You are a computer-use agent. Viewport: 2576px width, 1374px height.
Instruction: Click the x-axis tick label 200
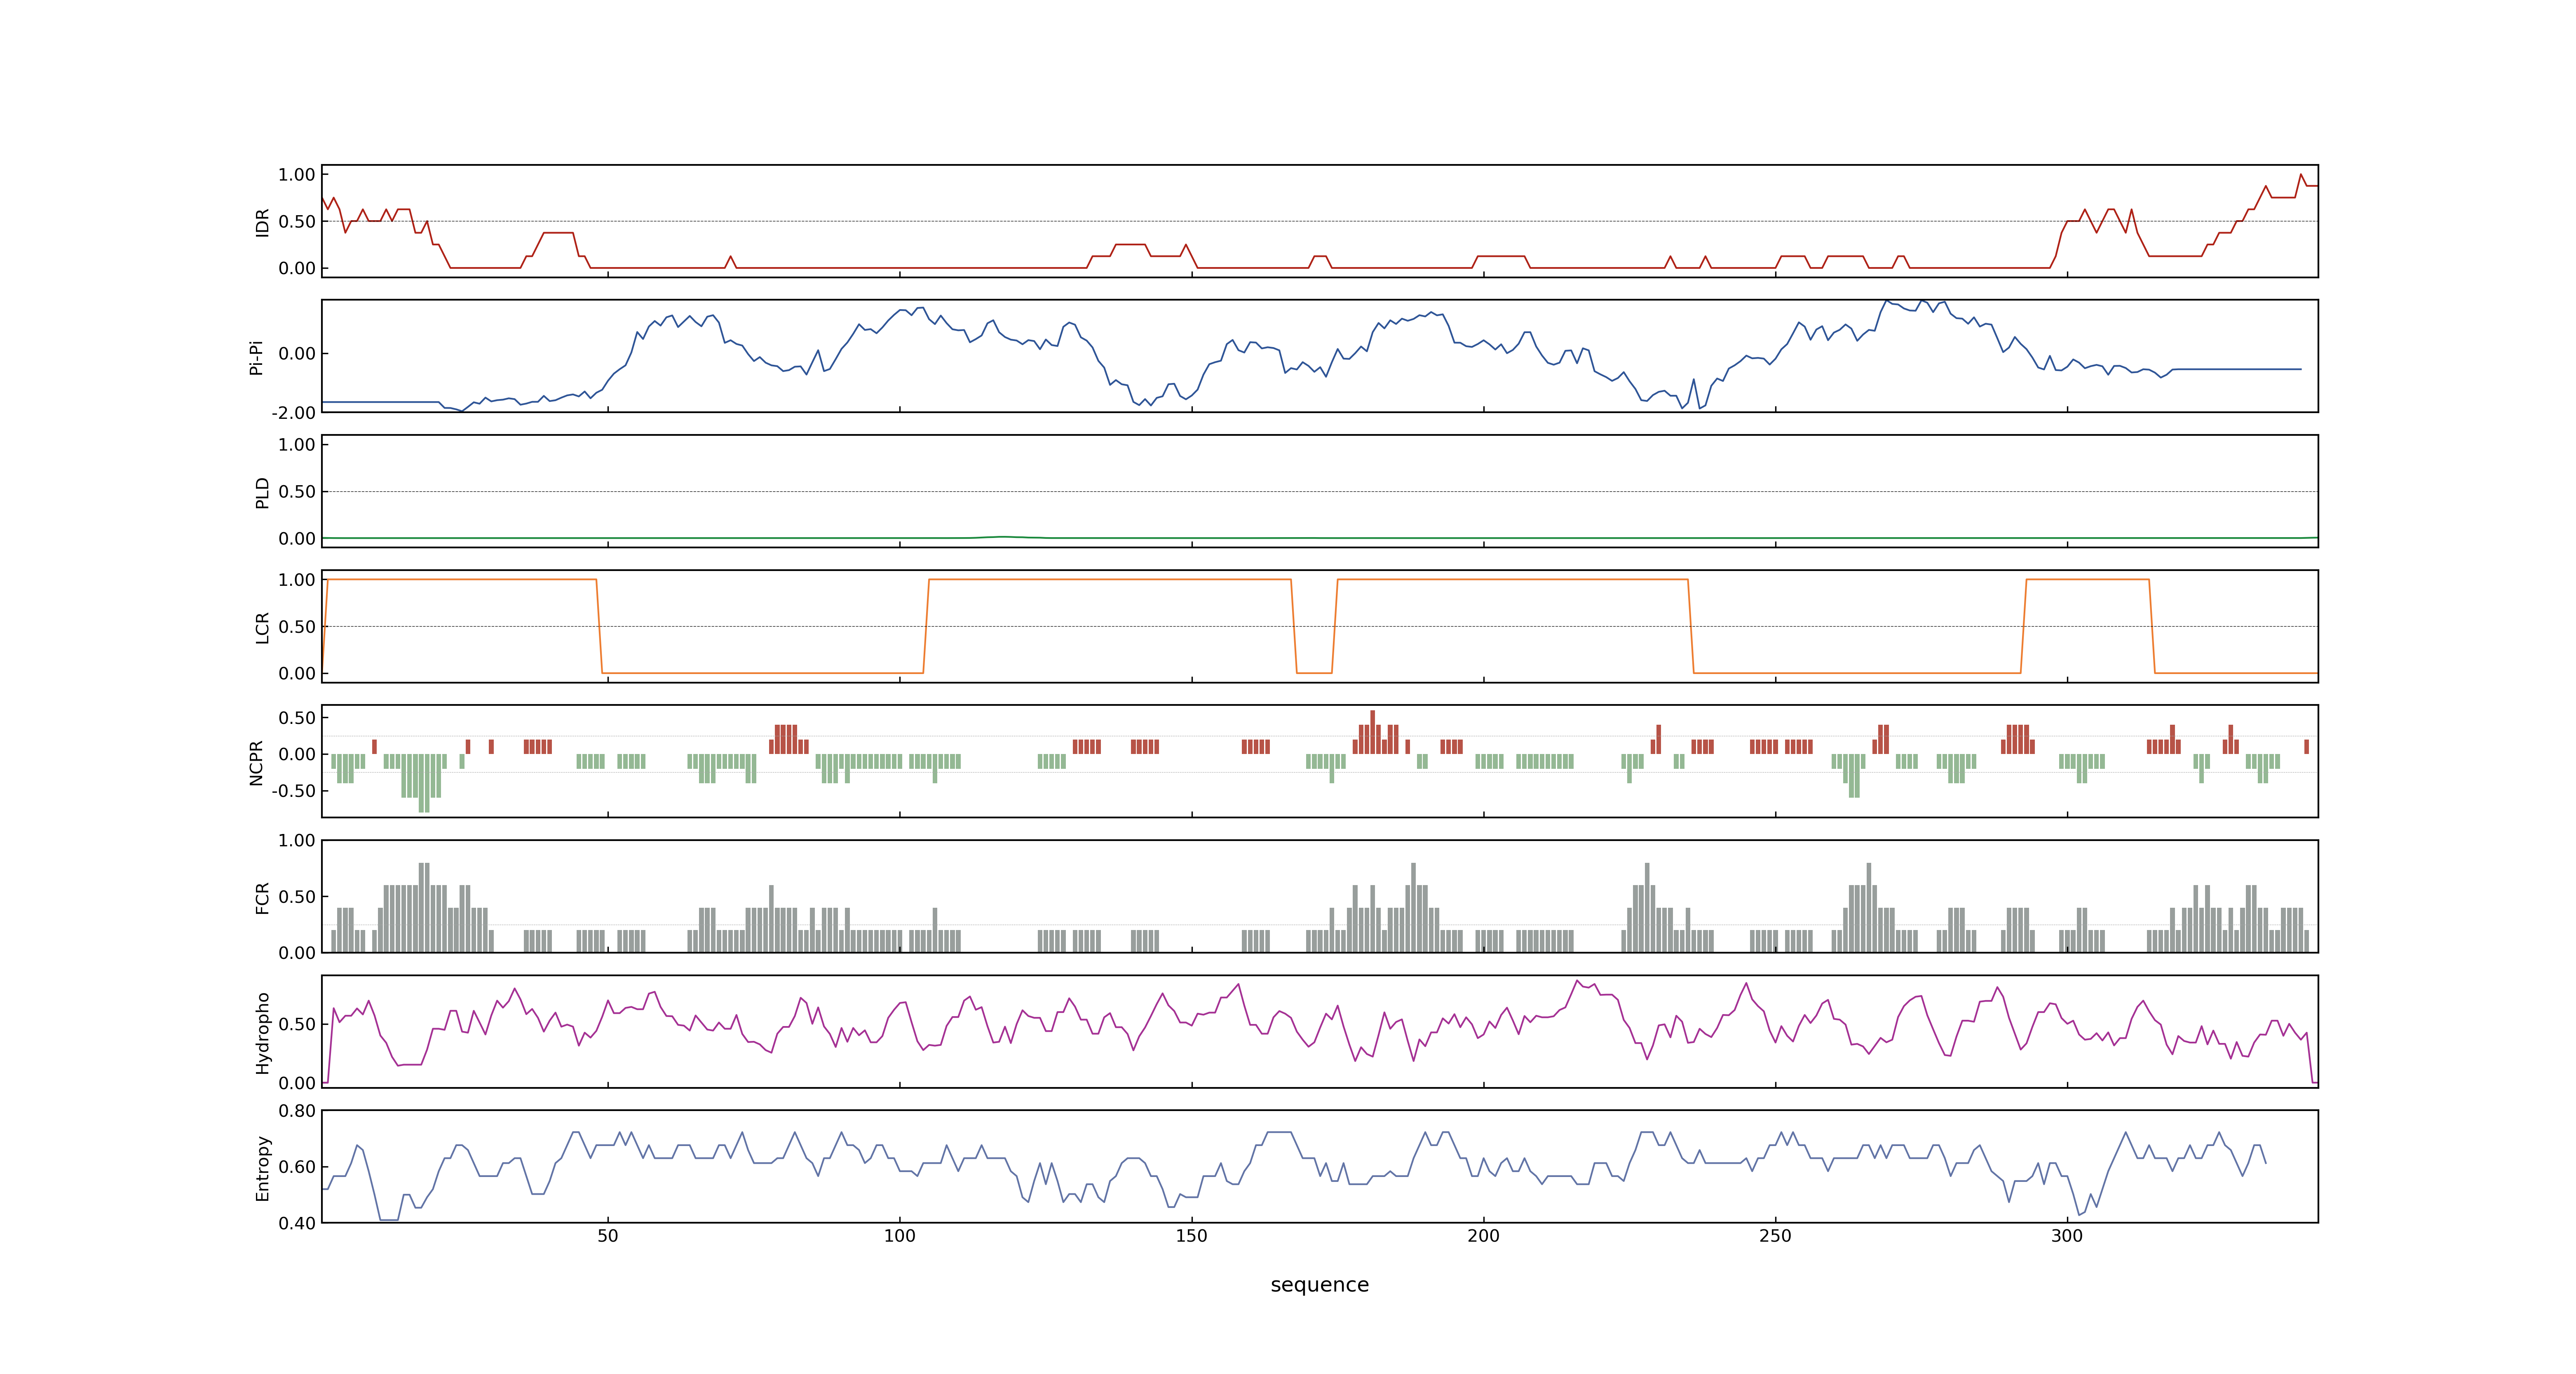tap(1484, 1236)
